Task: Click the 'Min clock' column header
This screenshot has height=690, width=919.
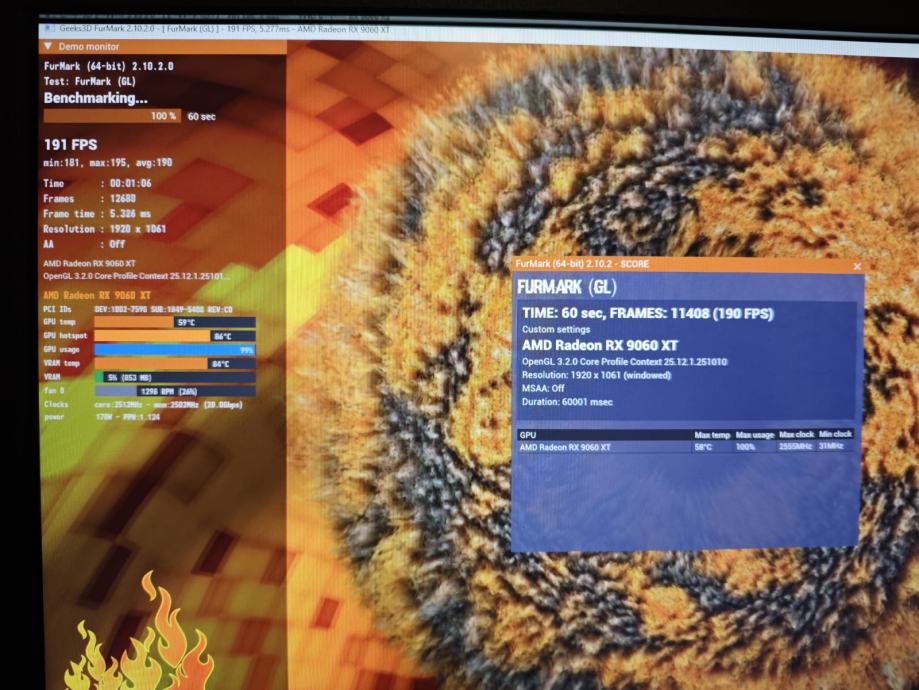Action: click(835, 434)
